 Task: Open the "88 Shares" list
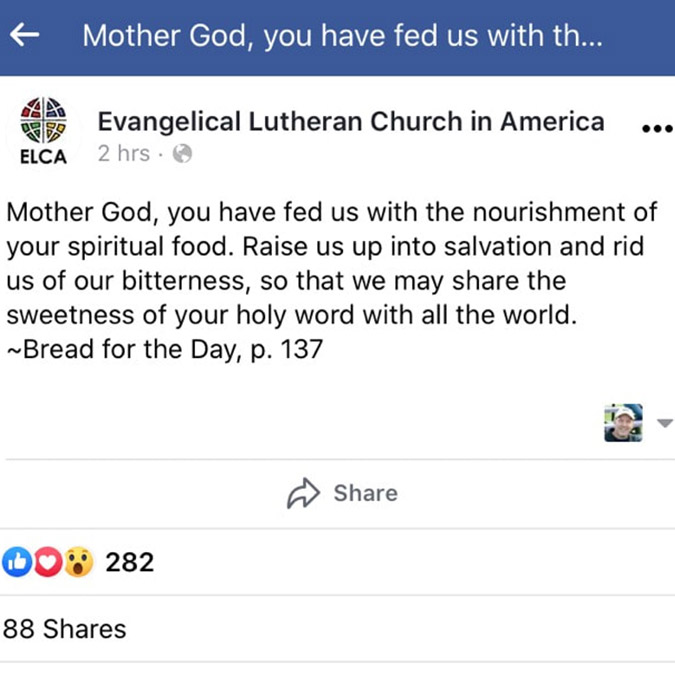tap(65, 629)
